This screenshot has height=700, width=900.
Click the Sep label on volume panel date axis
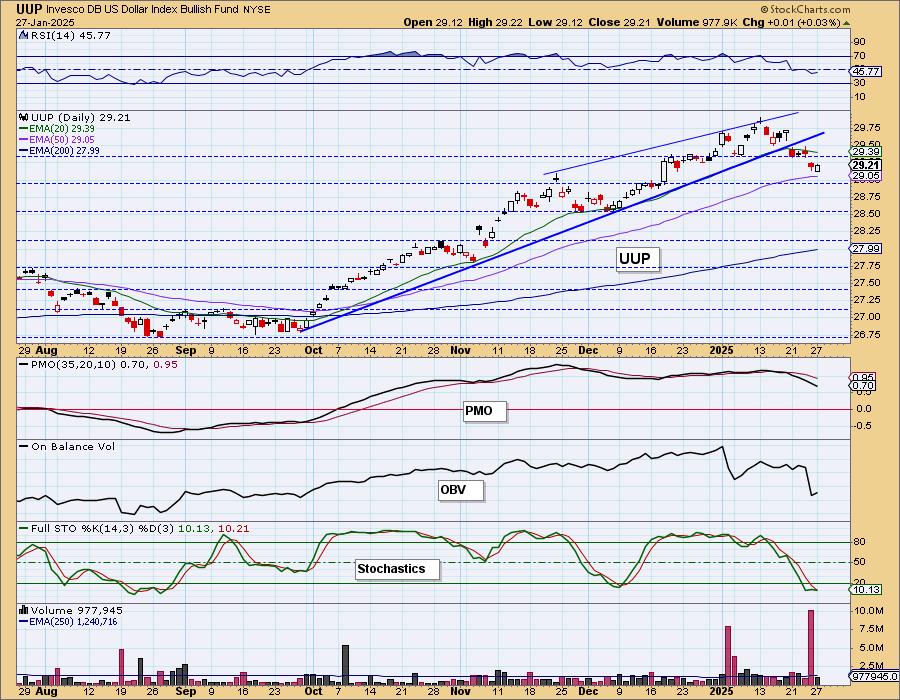pyautogui.click(x=185, y=691)
